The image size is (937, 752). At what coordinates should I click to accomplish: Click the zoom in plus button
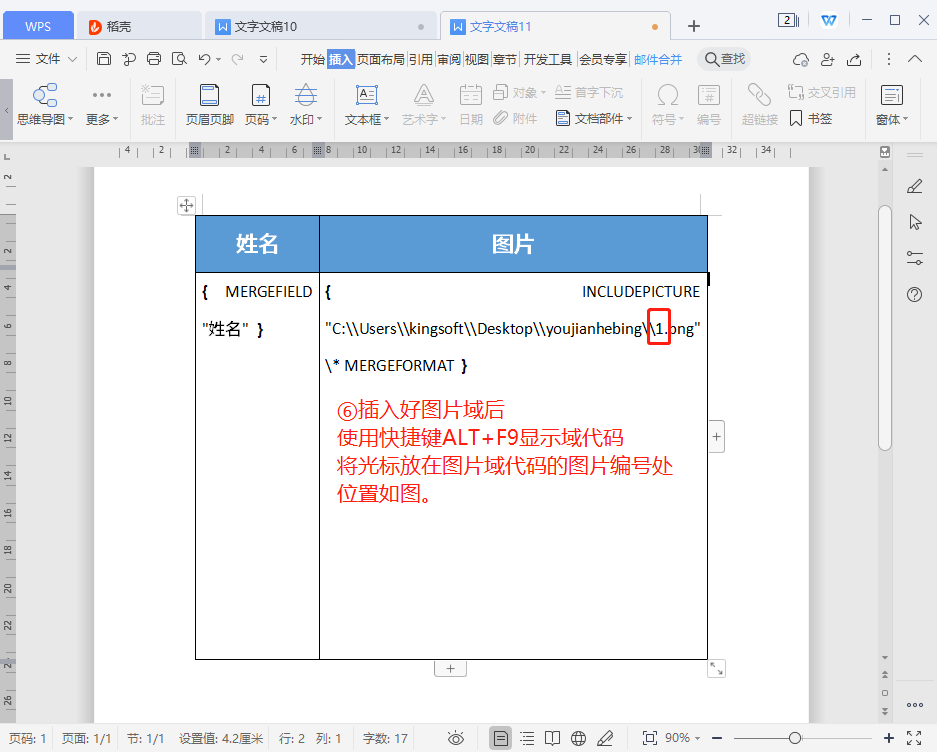[889, 738]
